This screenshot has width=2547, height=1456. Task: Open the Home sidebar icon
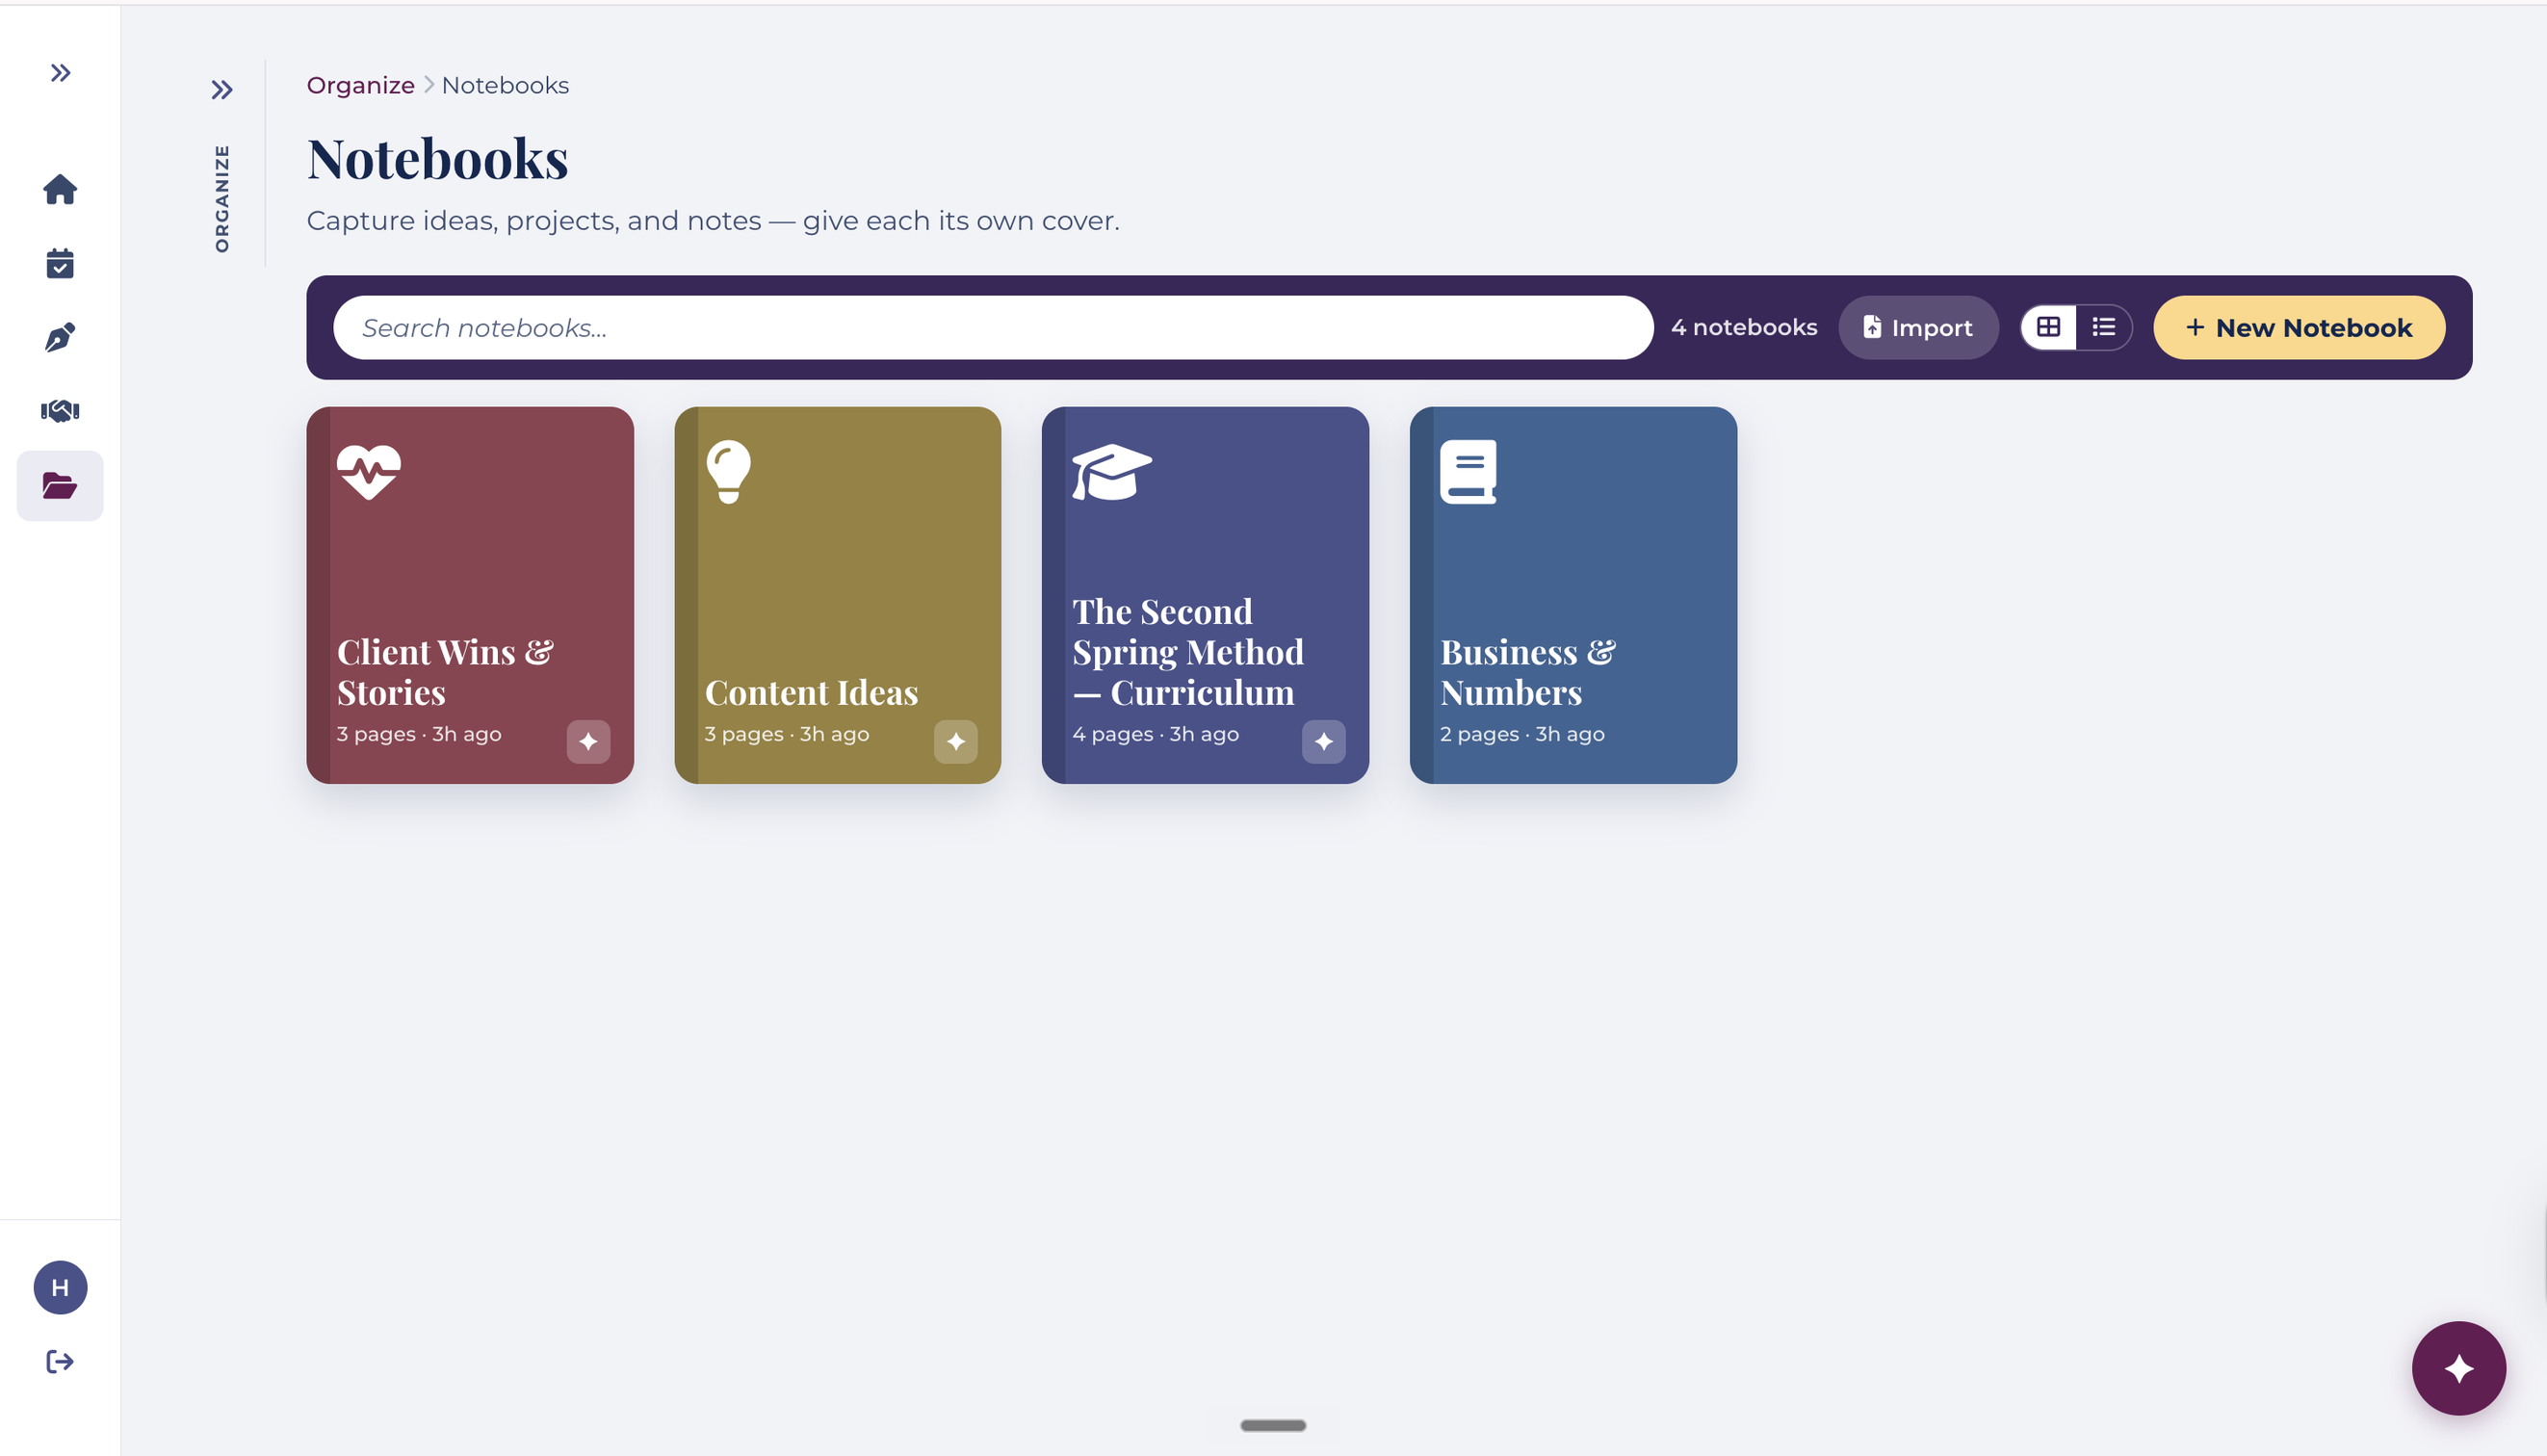(x=60, y=189)
